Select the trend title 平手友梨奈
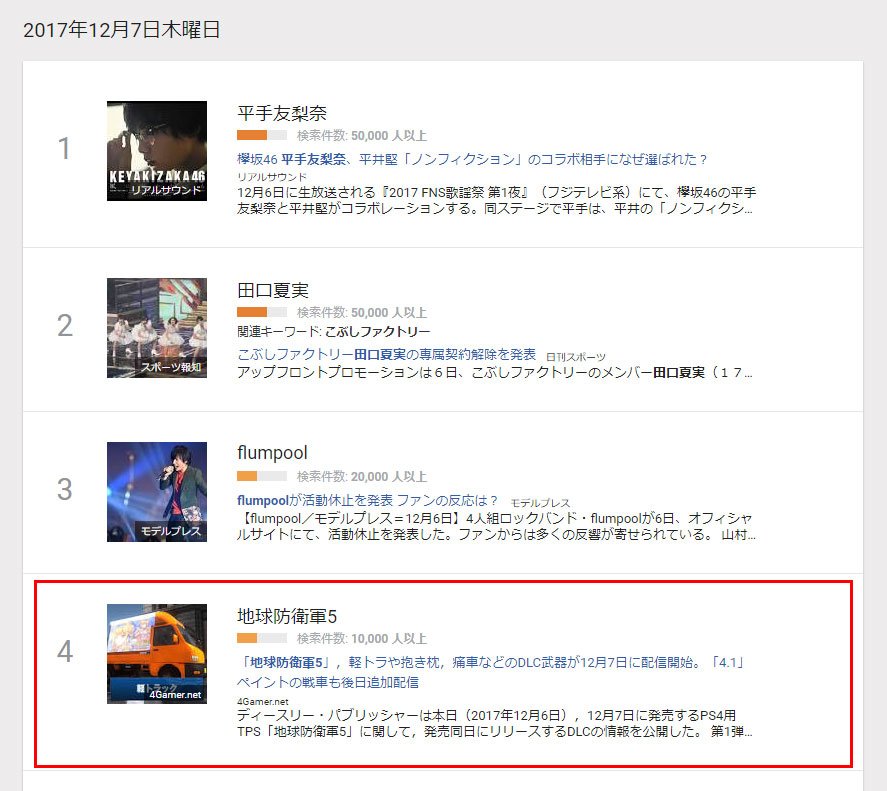887x791 pixels. pyautogui.click(x=282, y=113)
